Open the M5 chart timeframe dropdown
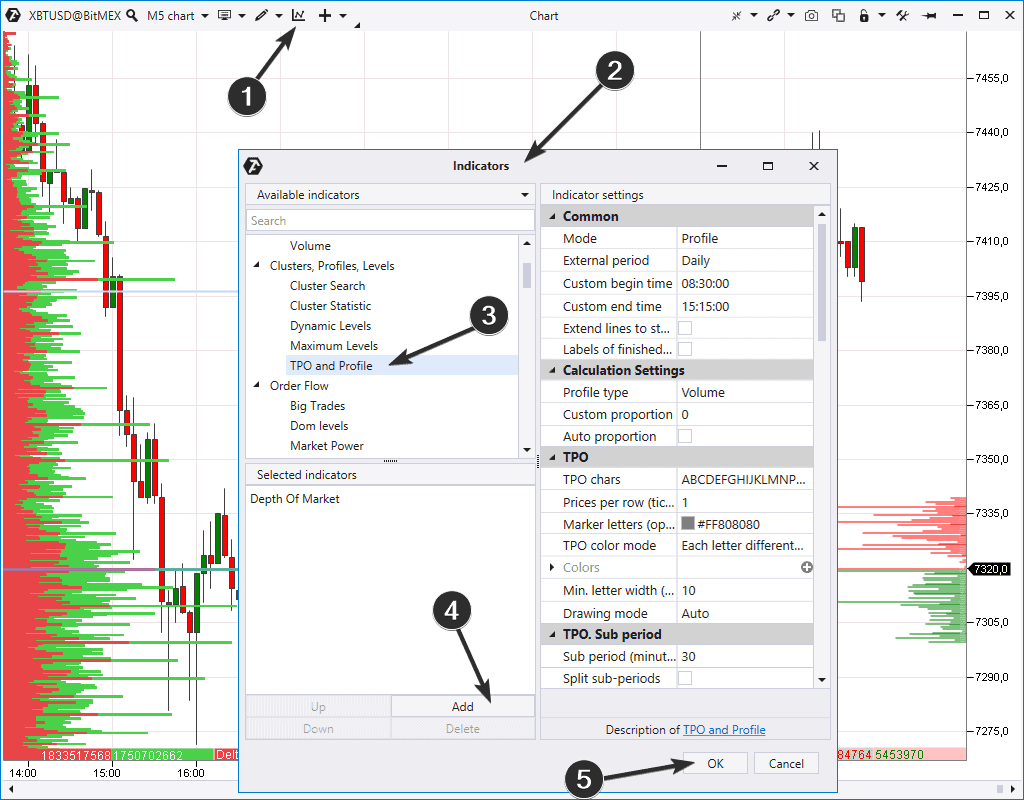The image size is (1024, 800). point(177,16)
